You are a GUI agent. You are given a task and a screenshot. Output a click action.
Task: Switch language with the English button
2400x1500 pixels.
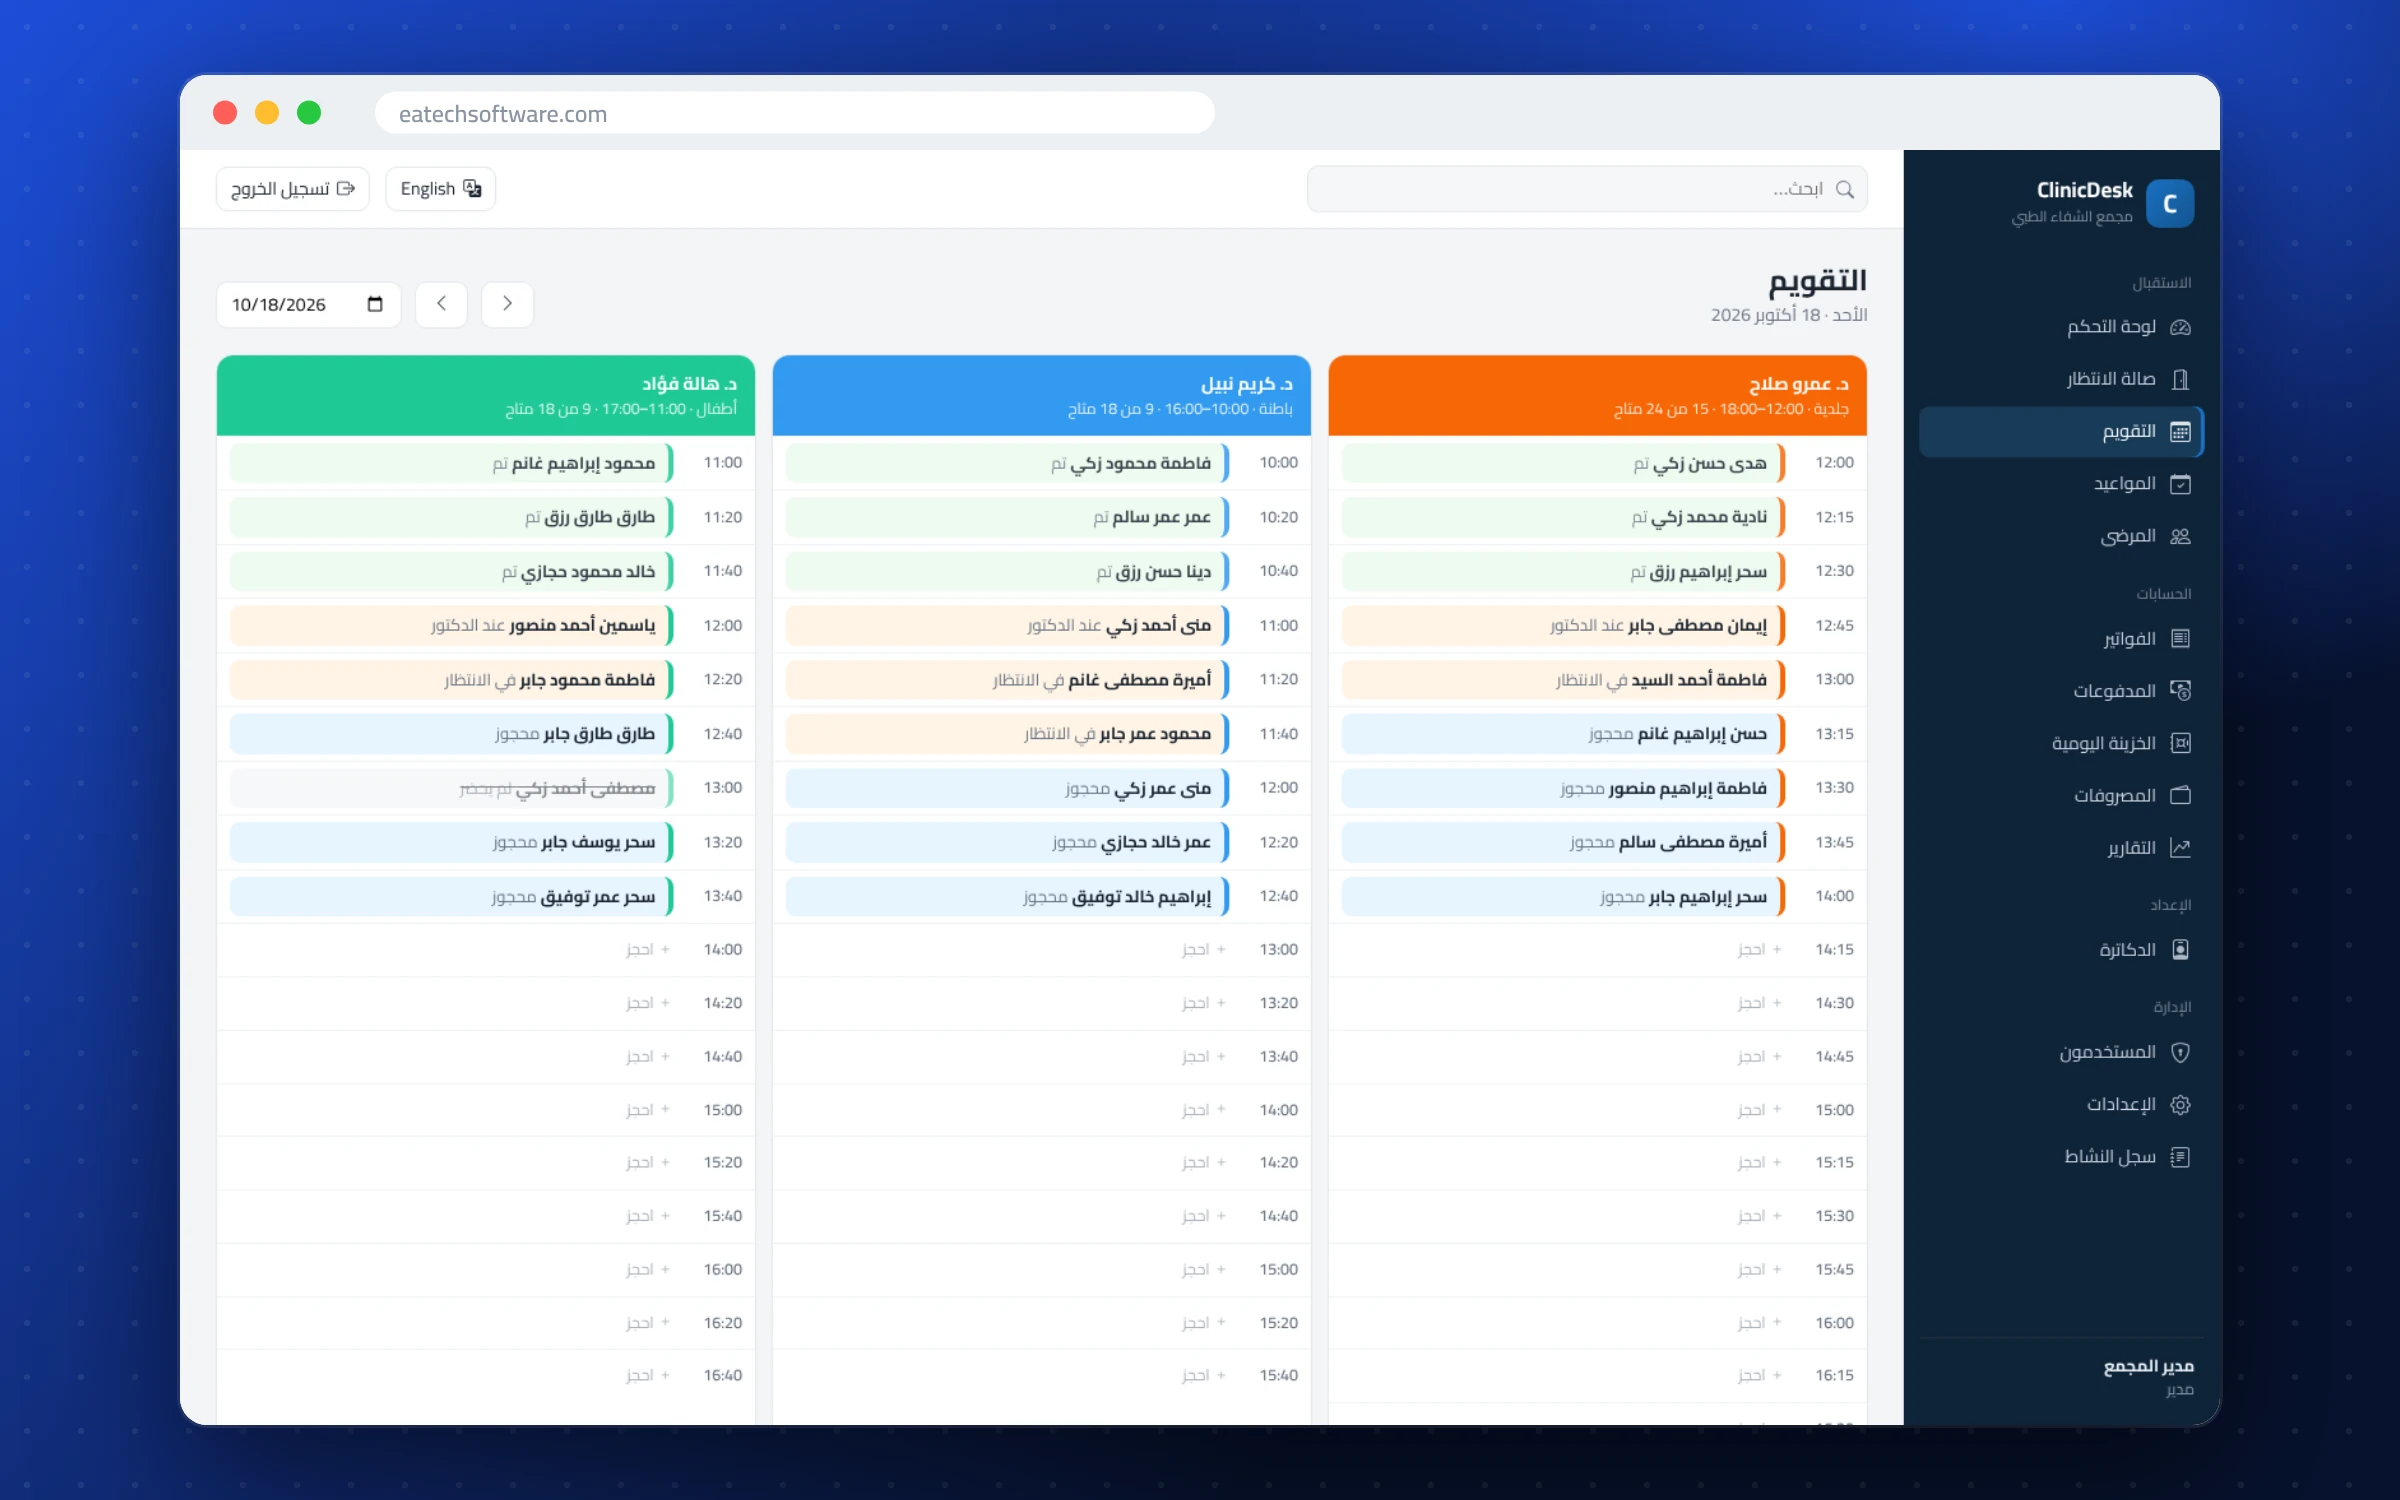pyautogui.click(x=440, y=188)
